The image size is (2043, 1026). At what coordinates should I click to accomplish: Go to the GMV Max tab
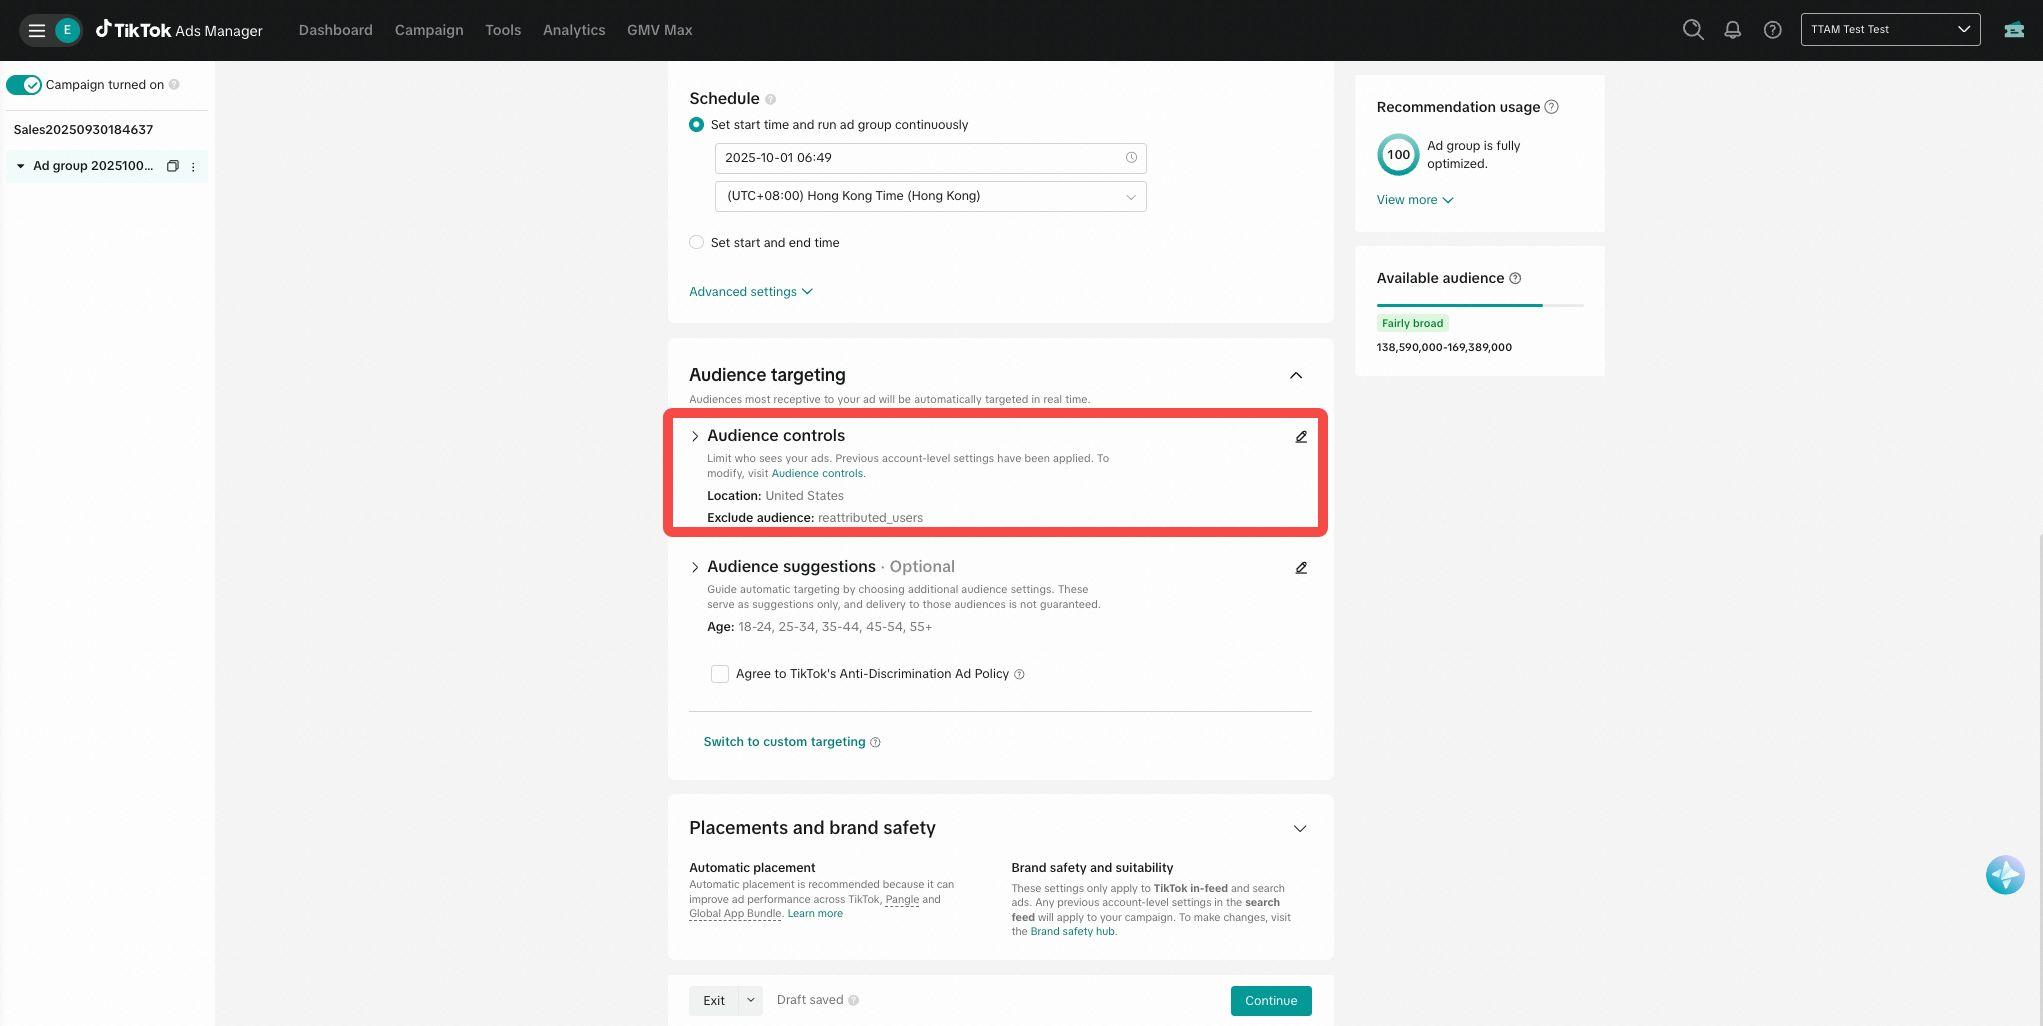pos(659,30)
